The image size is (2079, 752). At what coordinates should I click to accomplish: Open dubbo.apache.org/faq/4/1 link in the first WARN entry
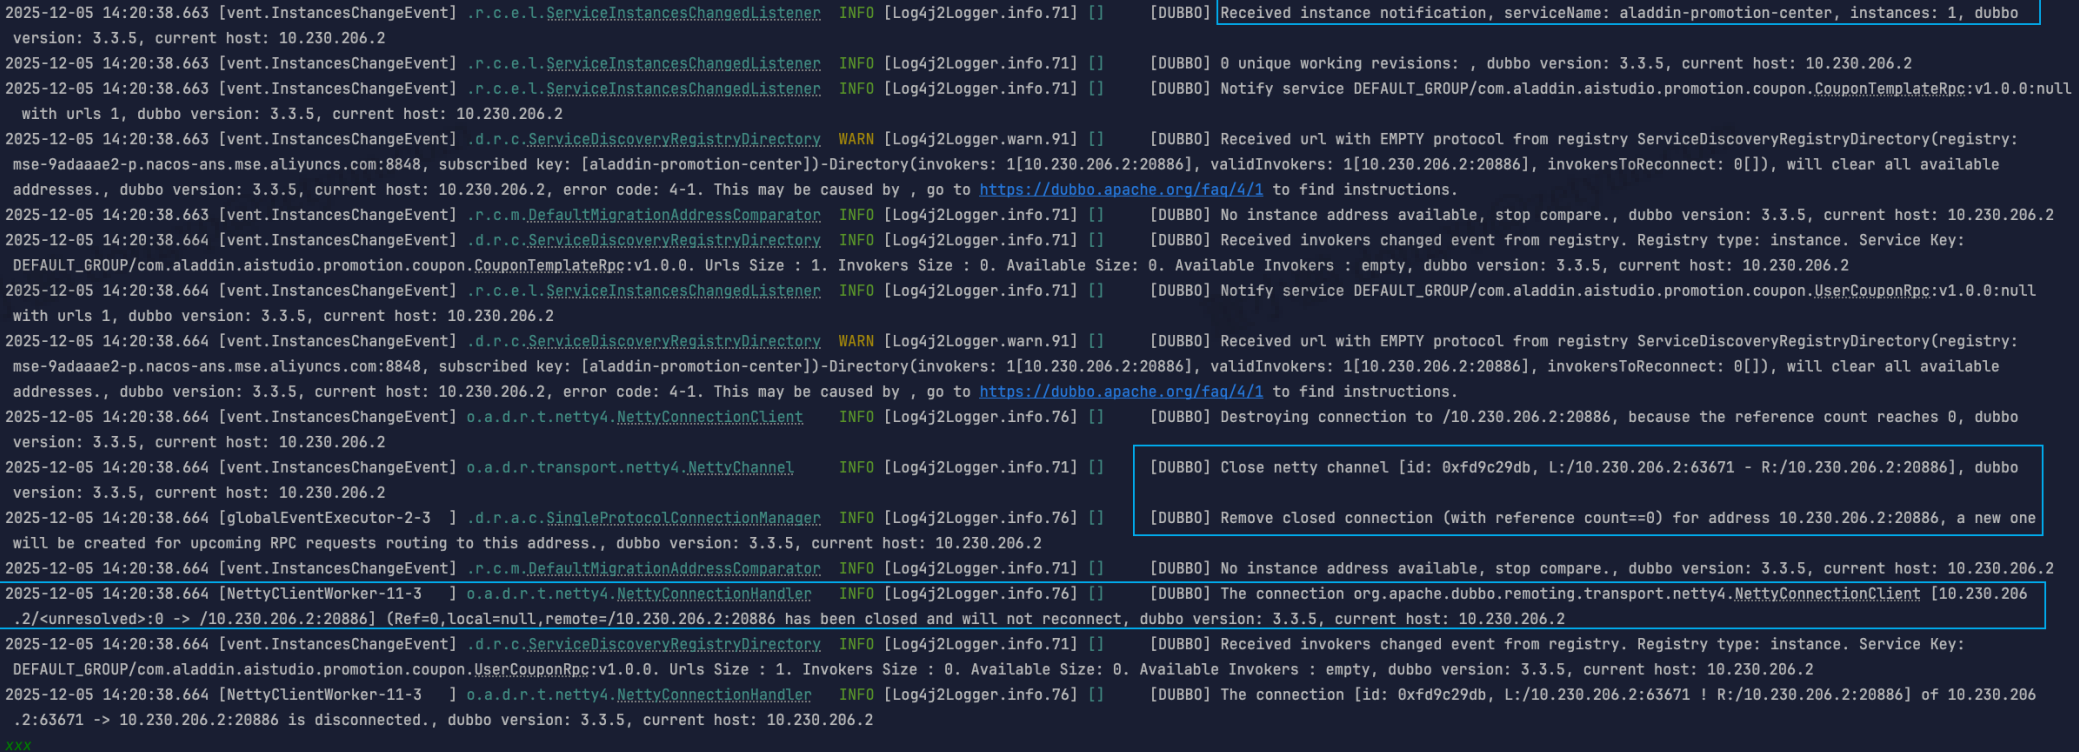click(x=1121, y=189)
